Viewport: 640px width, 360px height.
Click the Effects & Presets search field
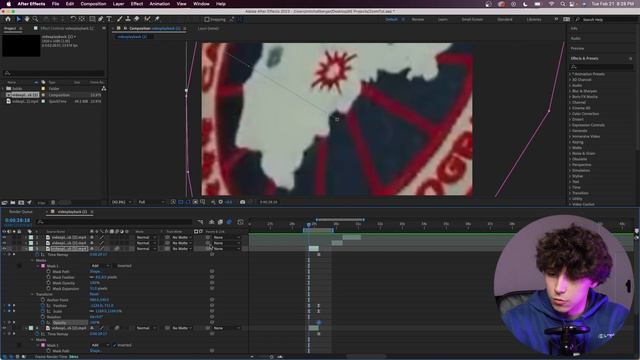coord(601,66)
